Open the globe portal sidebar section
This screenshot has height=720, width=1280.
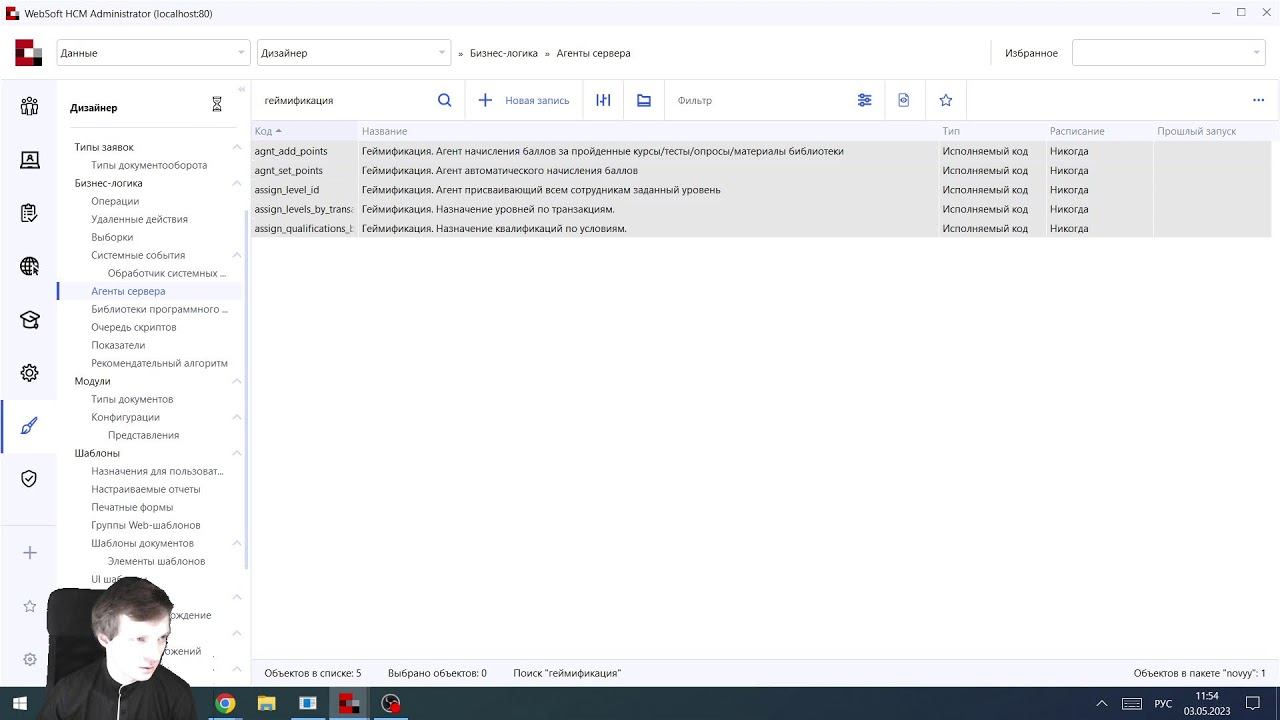tap(29, 266)
